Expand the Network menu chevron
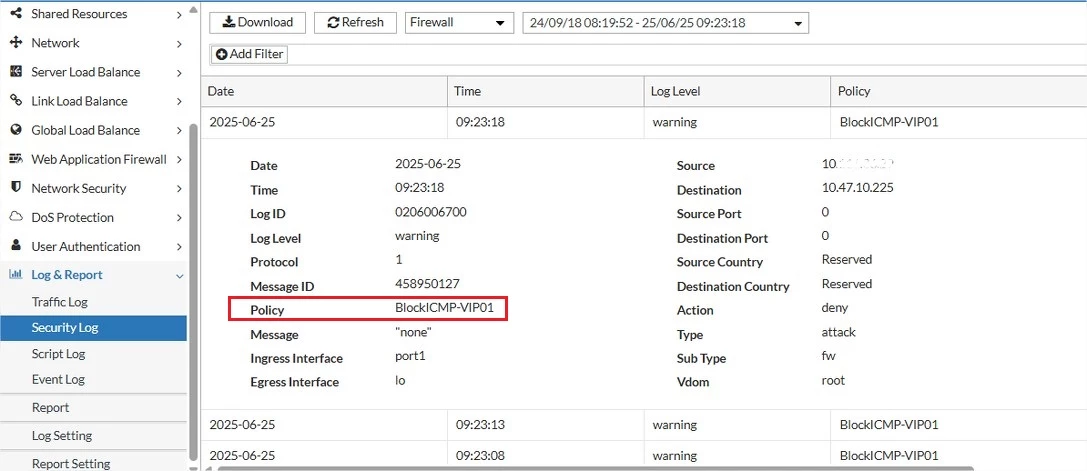 pyautogui.click(x=179, y=44)
